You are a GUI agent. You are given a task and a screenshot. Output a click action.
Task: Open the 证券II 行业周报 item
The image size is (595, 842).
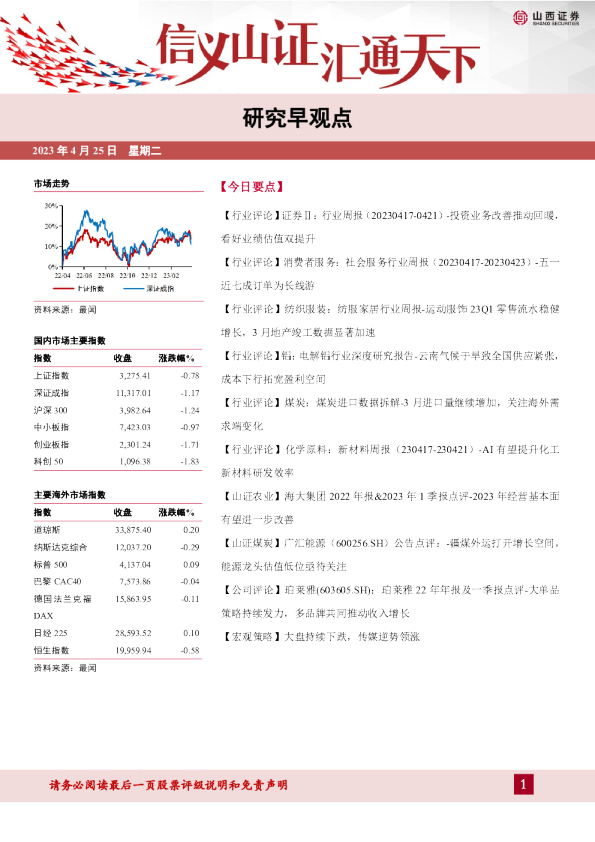(x=390, y=227)
